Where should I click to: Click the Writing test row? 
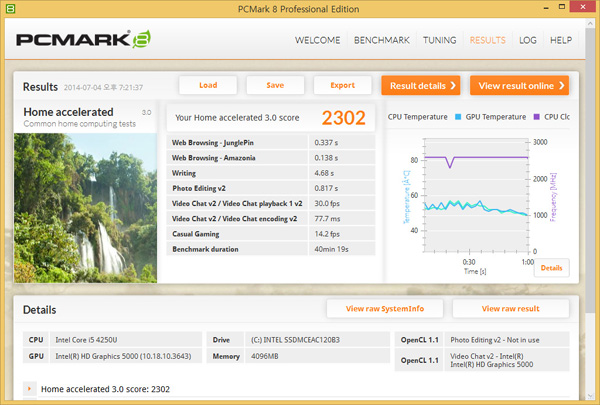click(x=271, y=173)
